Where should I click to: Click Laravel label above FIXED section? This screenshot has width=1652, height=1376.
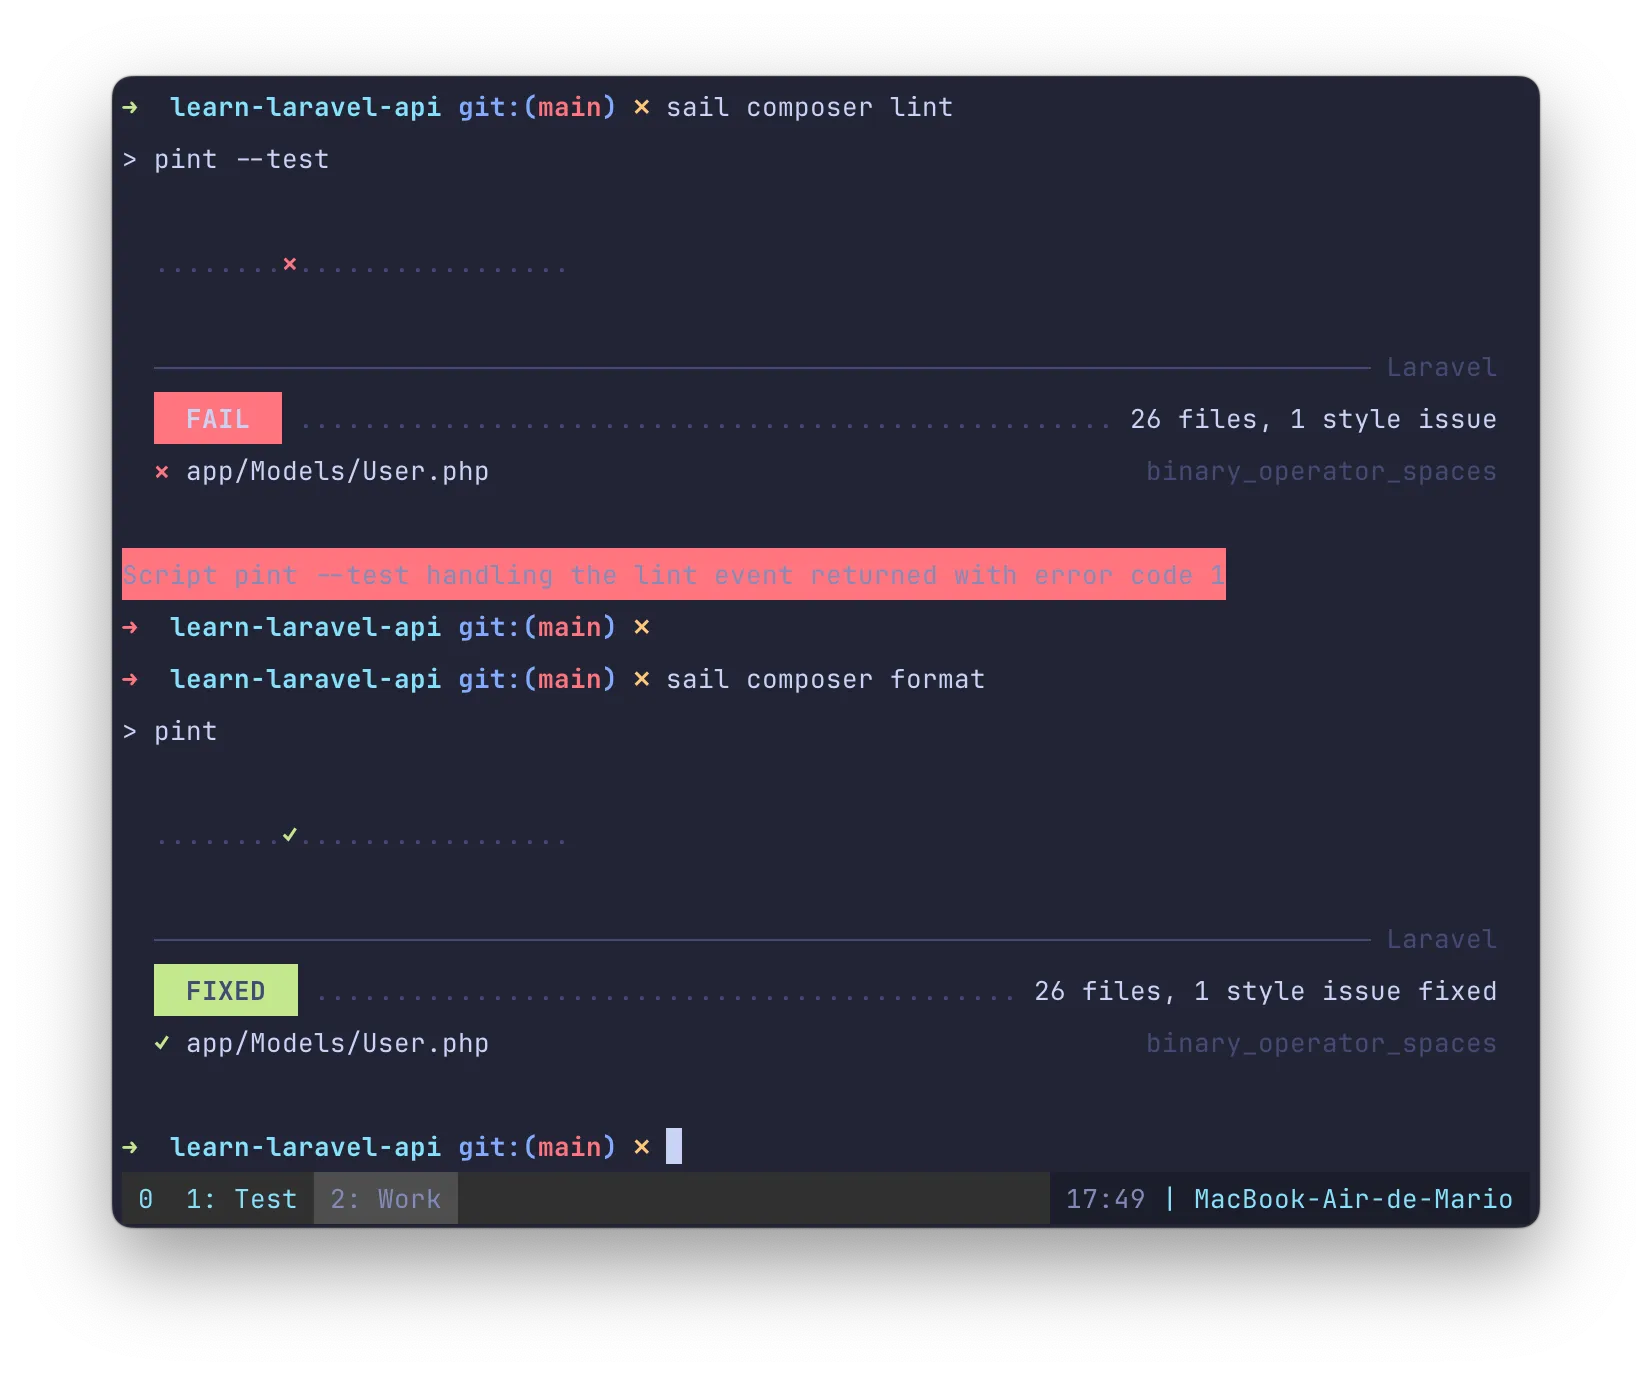[x=1442, y=939]
